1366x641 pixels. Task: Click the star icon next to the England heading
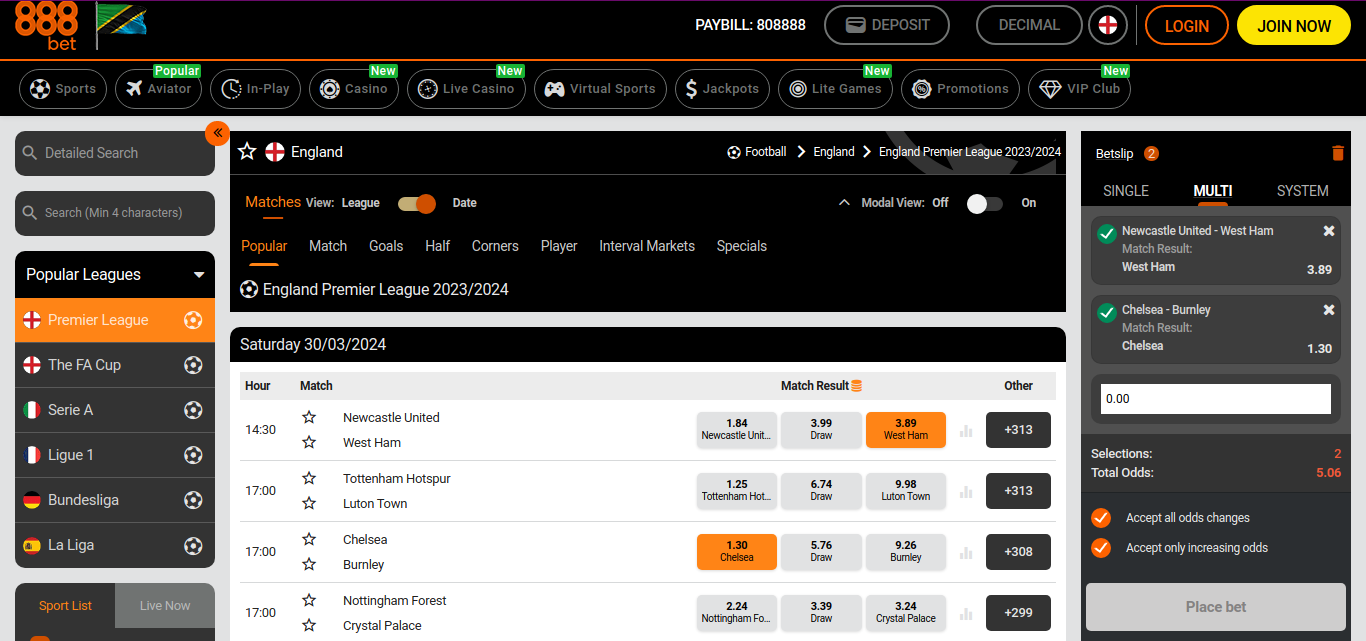tap(248, 152)
